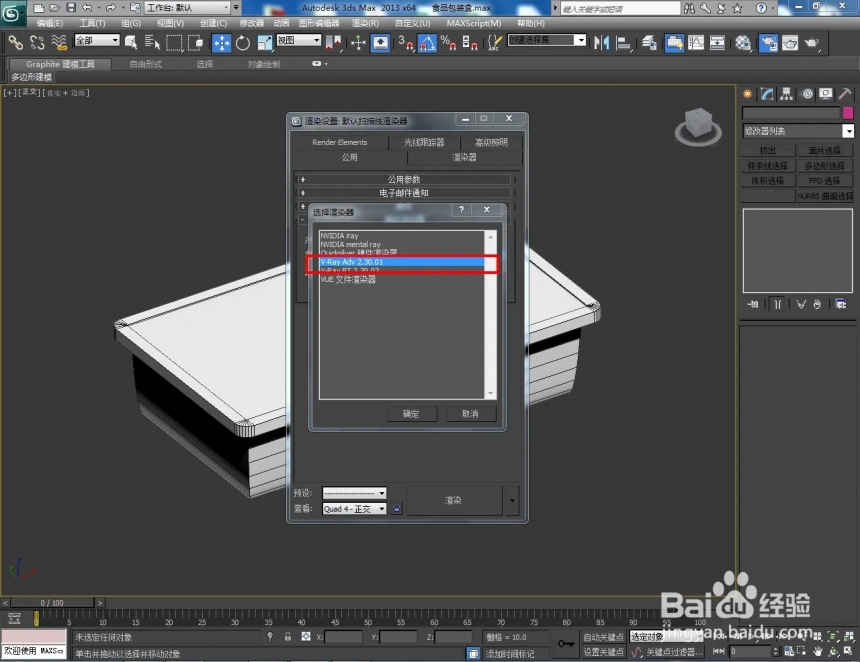Click the 面片选择 modifier button

(824, 150)
